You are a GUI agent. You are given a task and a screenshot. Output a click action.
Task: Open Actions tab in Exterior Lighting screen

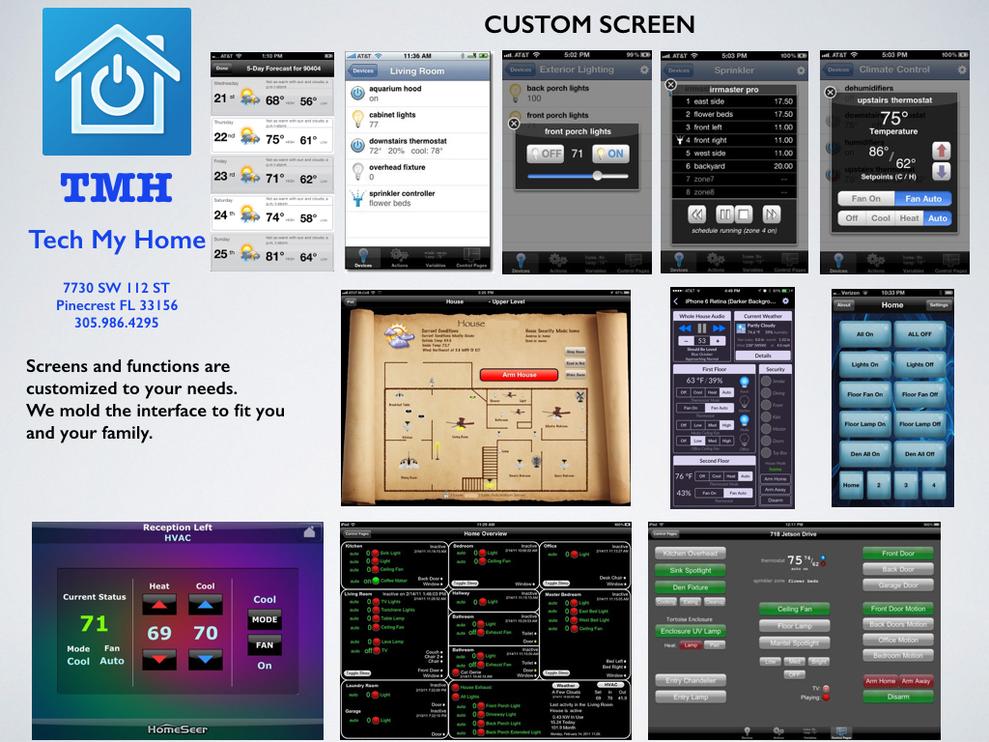[x=558, y=262]
